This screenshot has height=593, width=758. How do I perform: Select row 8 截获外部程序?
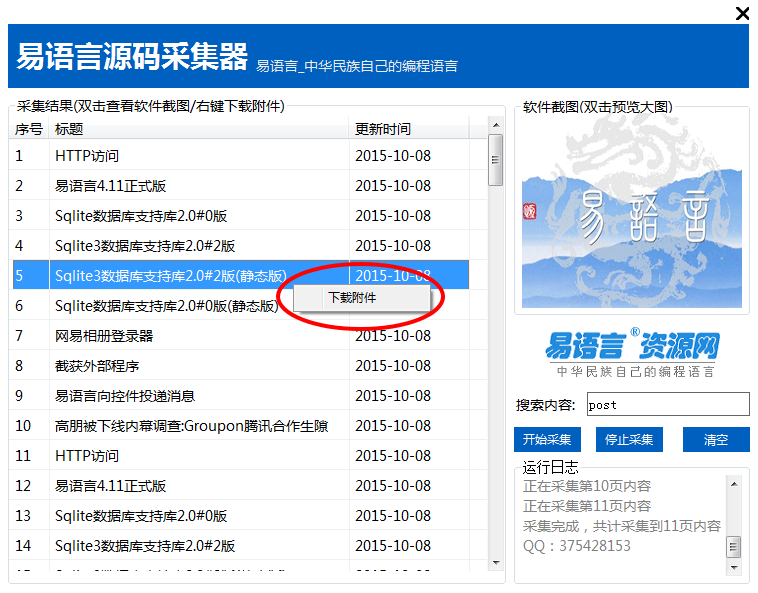pos(240,365)
